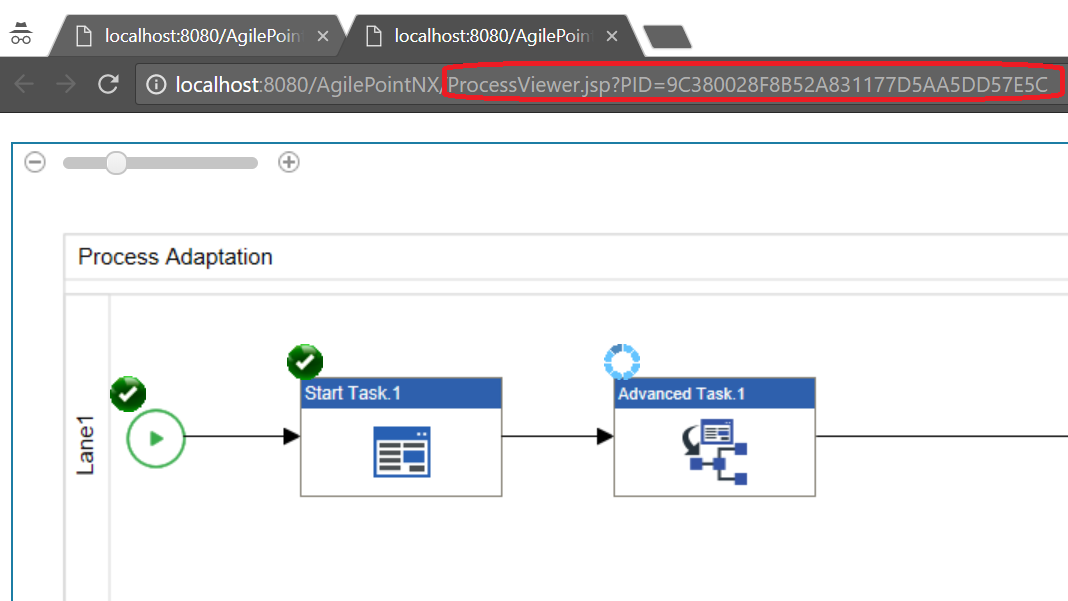Click the incognito mode browser icon
The height and width of the screenshot is (601, 1068).
point(22,30)
